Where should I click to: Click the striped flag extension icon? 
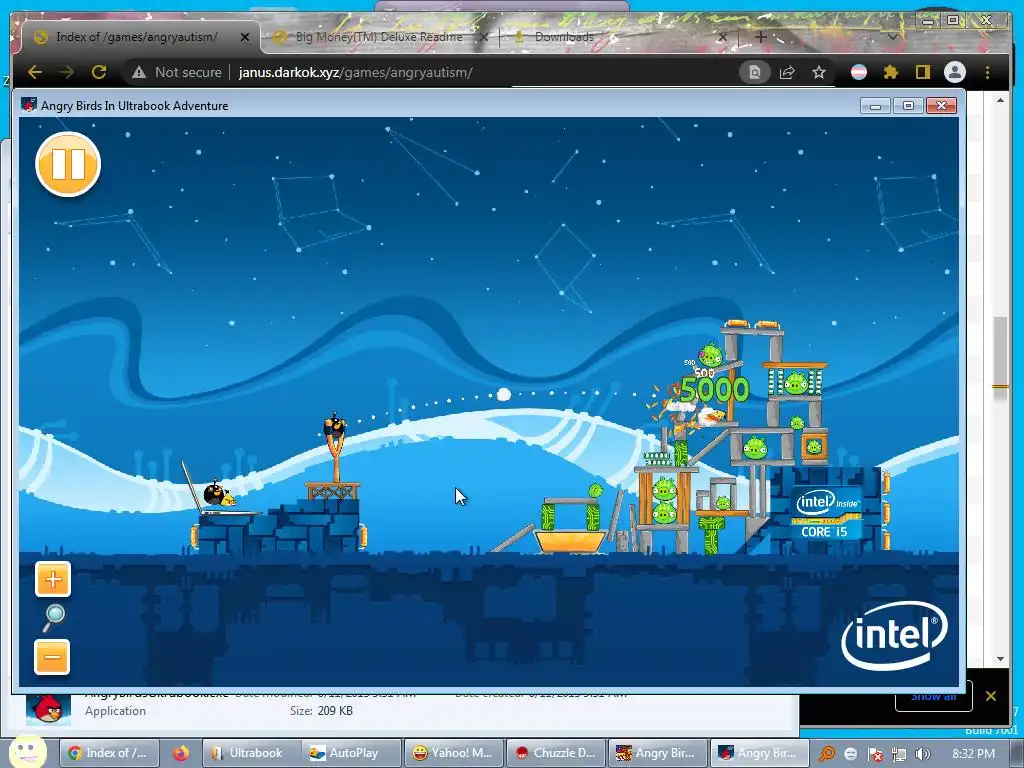pos(859,72)
